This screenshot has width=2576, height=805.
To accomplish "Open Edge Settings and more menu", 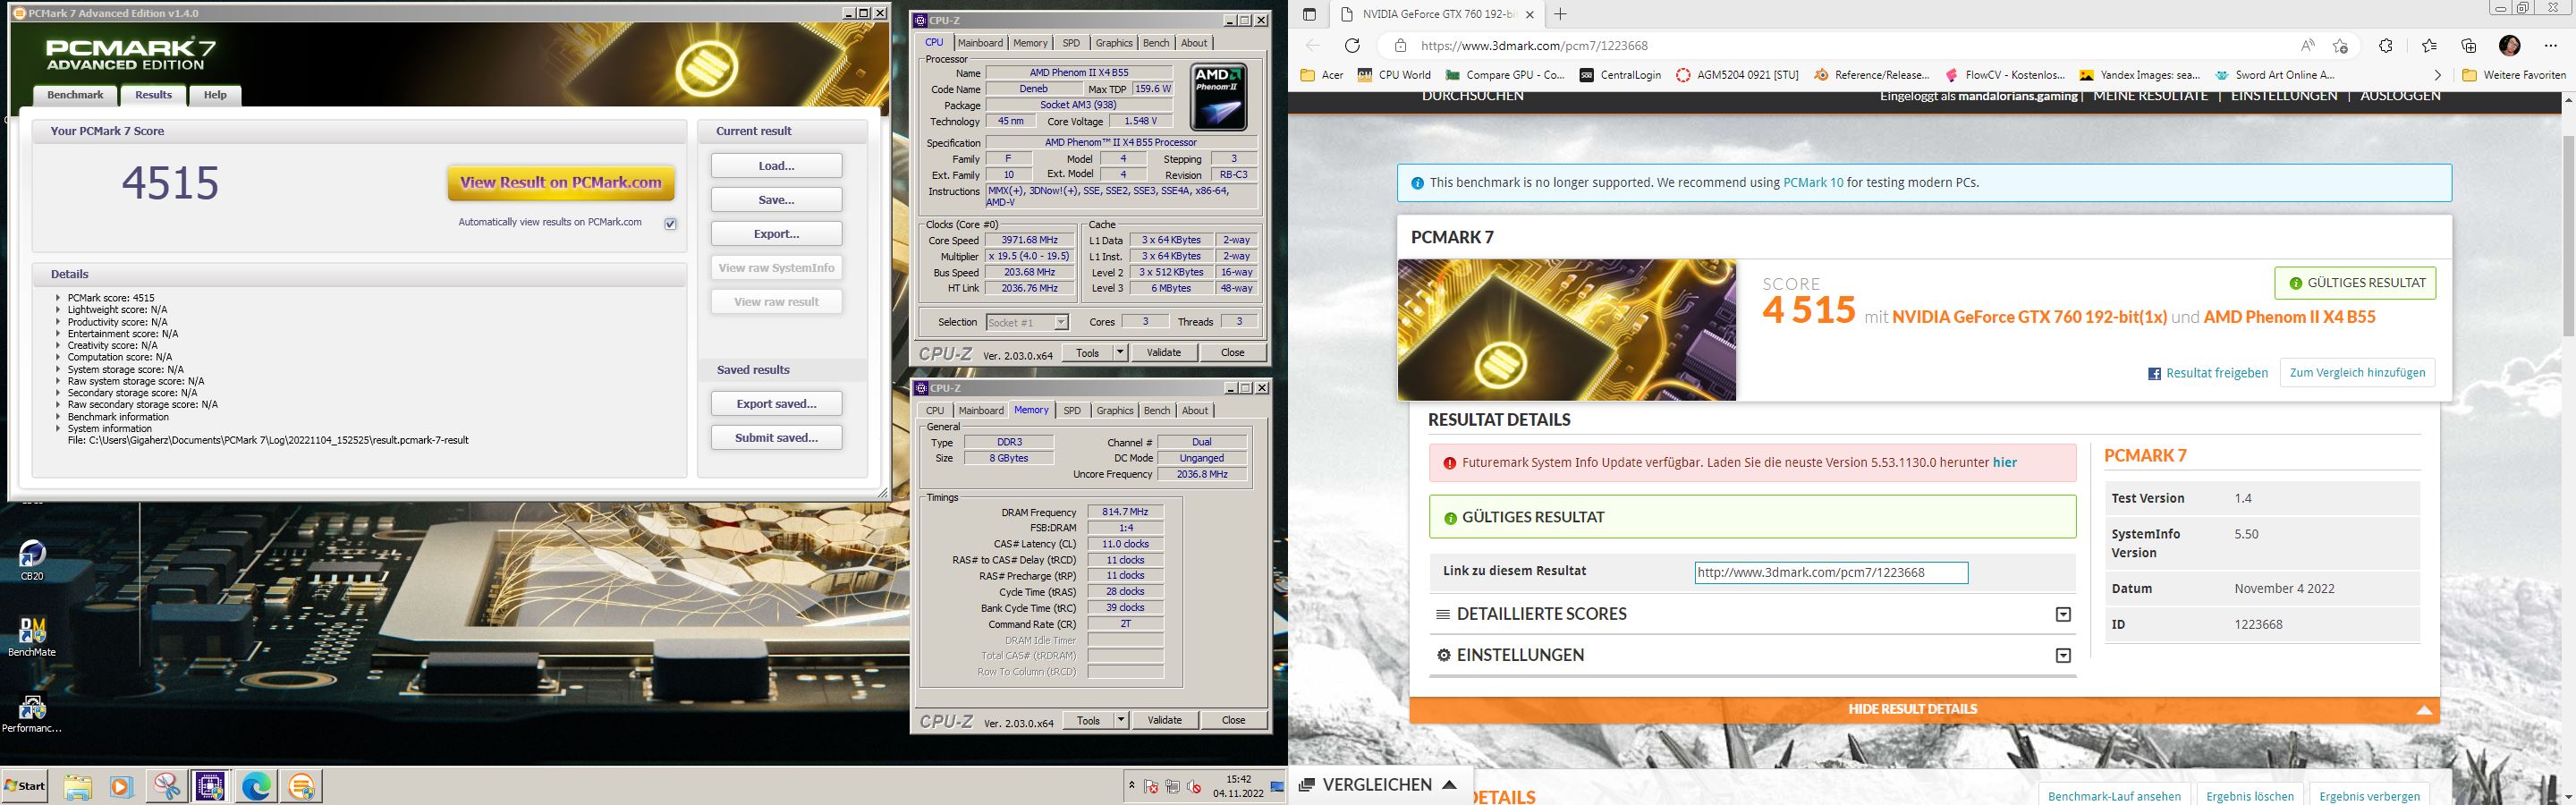I will (2551, 45).
